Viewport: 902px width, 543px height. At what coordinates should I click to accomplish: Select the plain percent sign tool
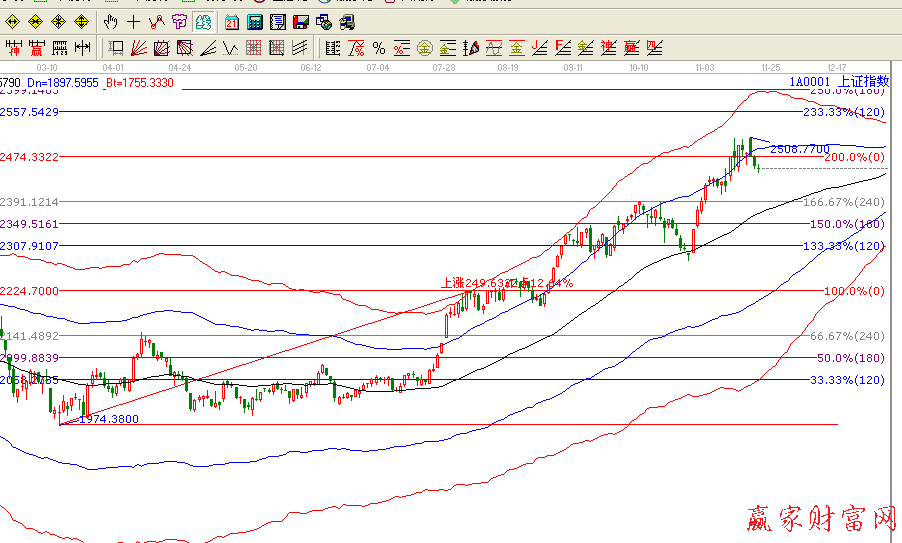[x=378, y=47]
